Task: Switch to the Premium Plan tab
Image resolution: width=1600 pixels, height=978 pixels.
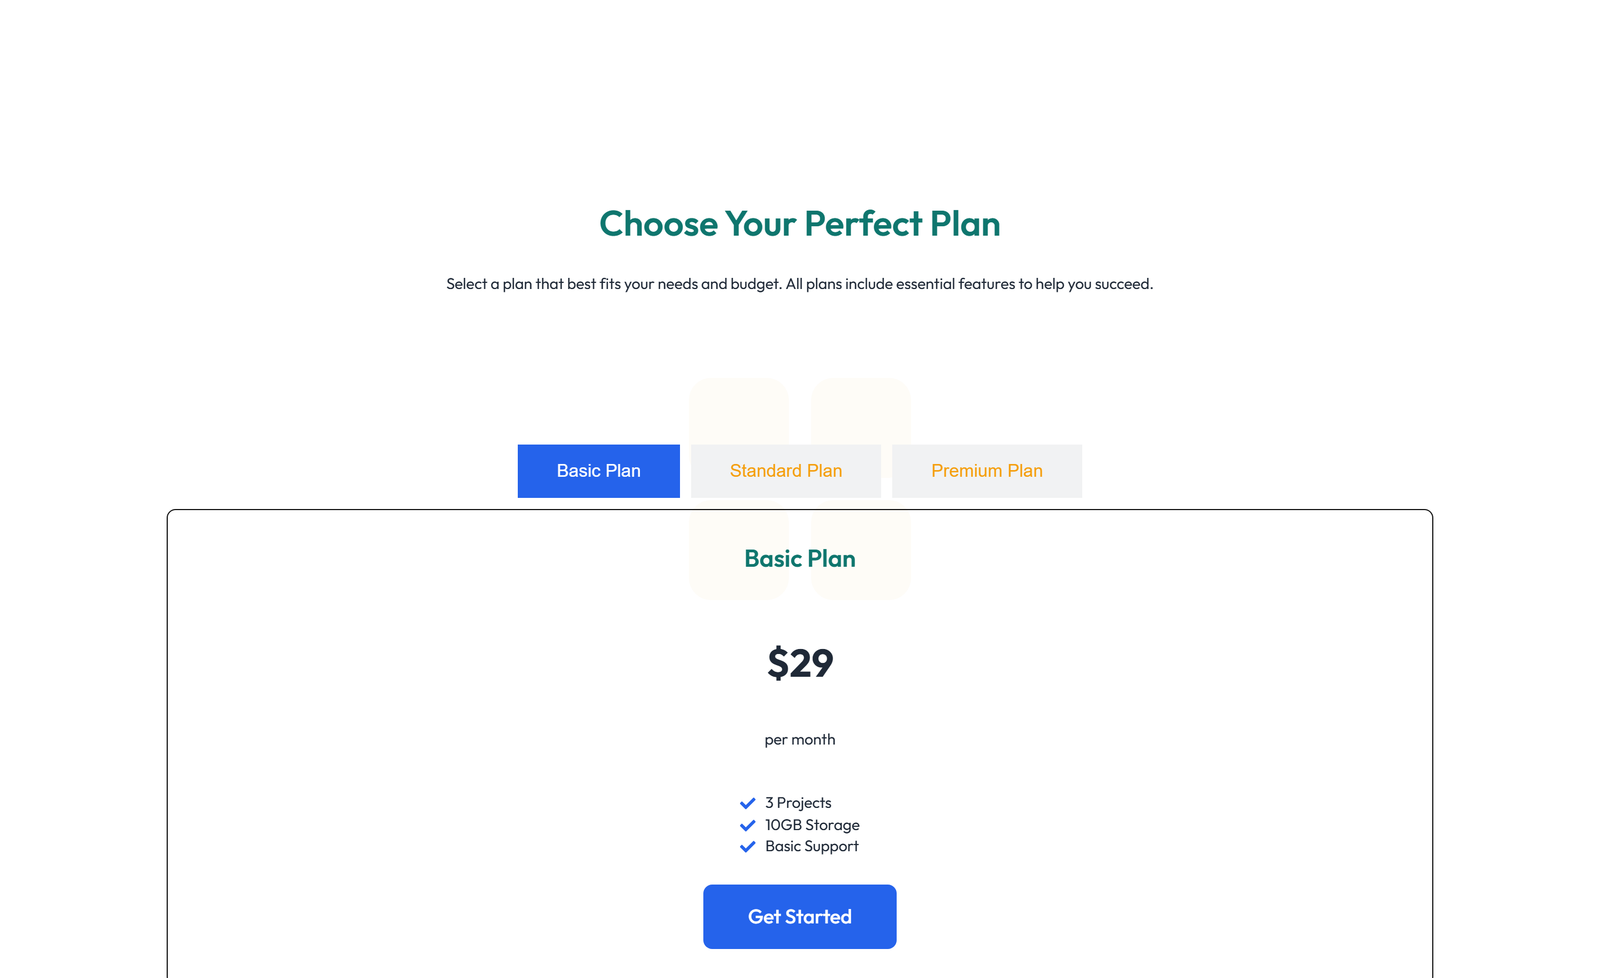Action: point(987,470)
